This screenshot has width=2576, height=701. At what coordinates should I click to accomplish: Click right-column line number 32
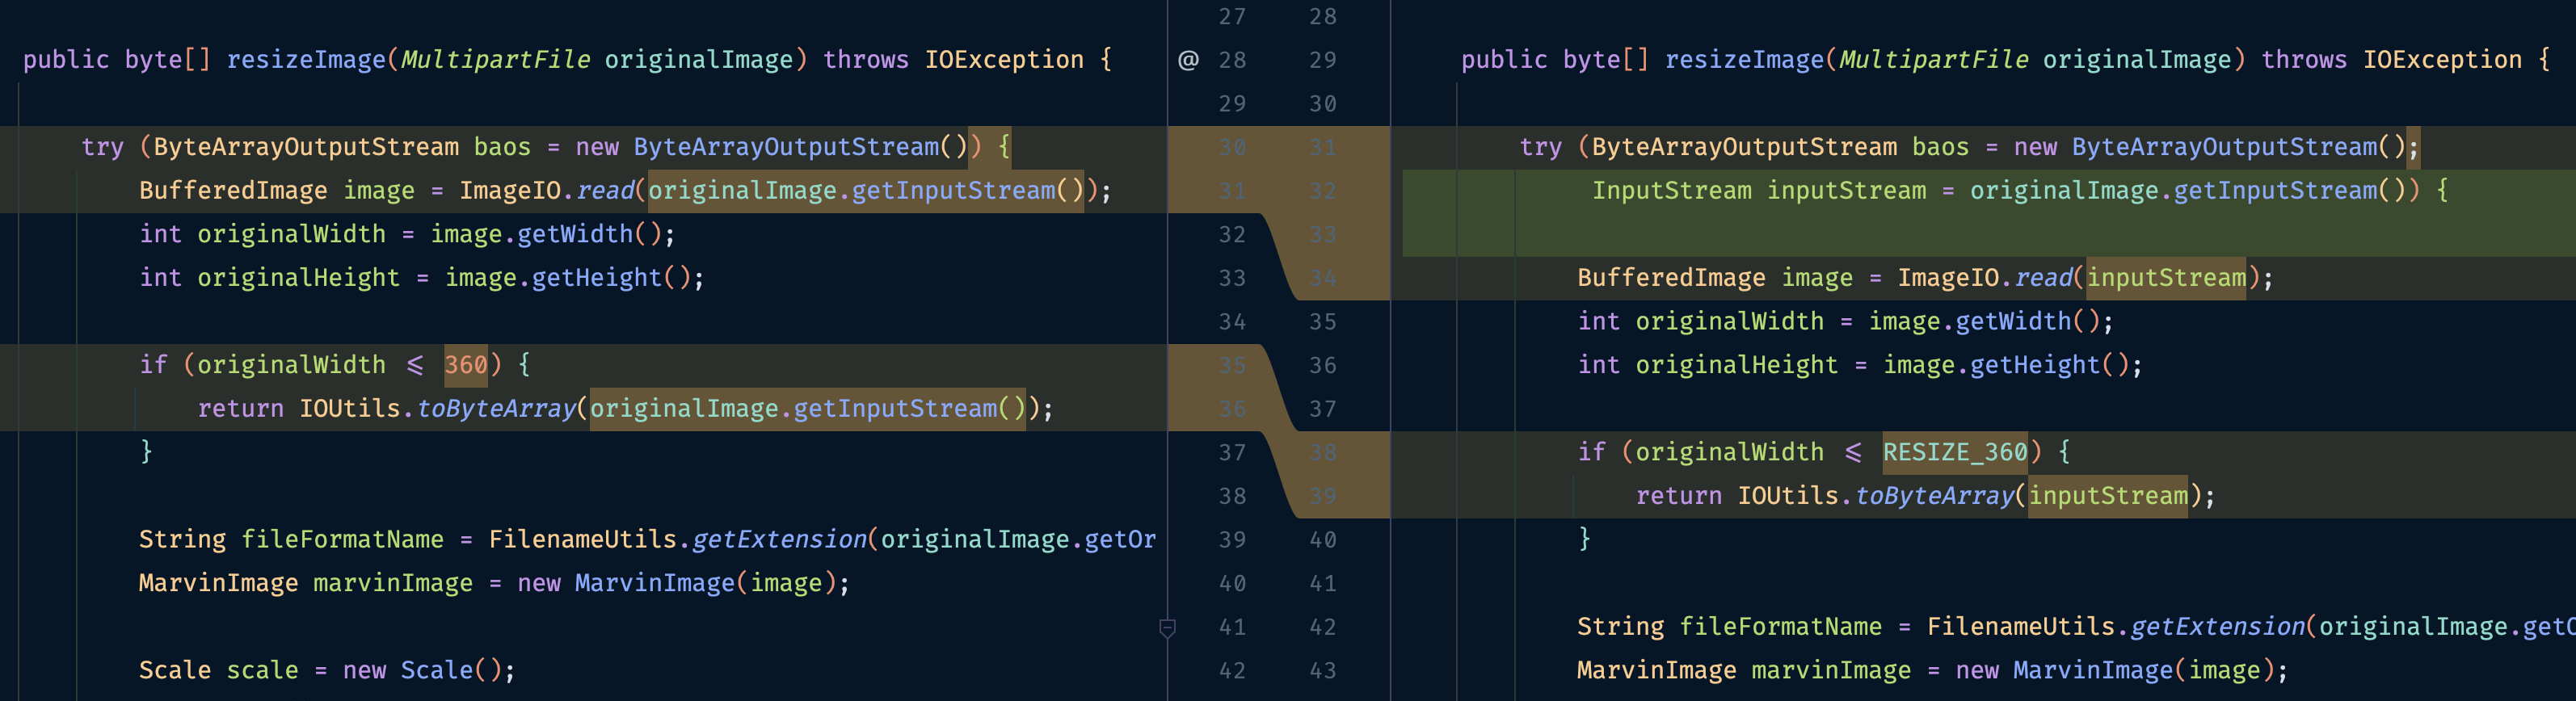click(1323, 191)
